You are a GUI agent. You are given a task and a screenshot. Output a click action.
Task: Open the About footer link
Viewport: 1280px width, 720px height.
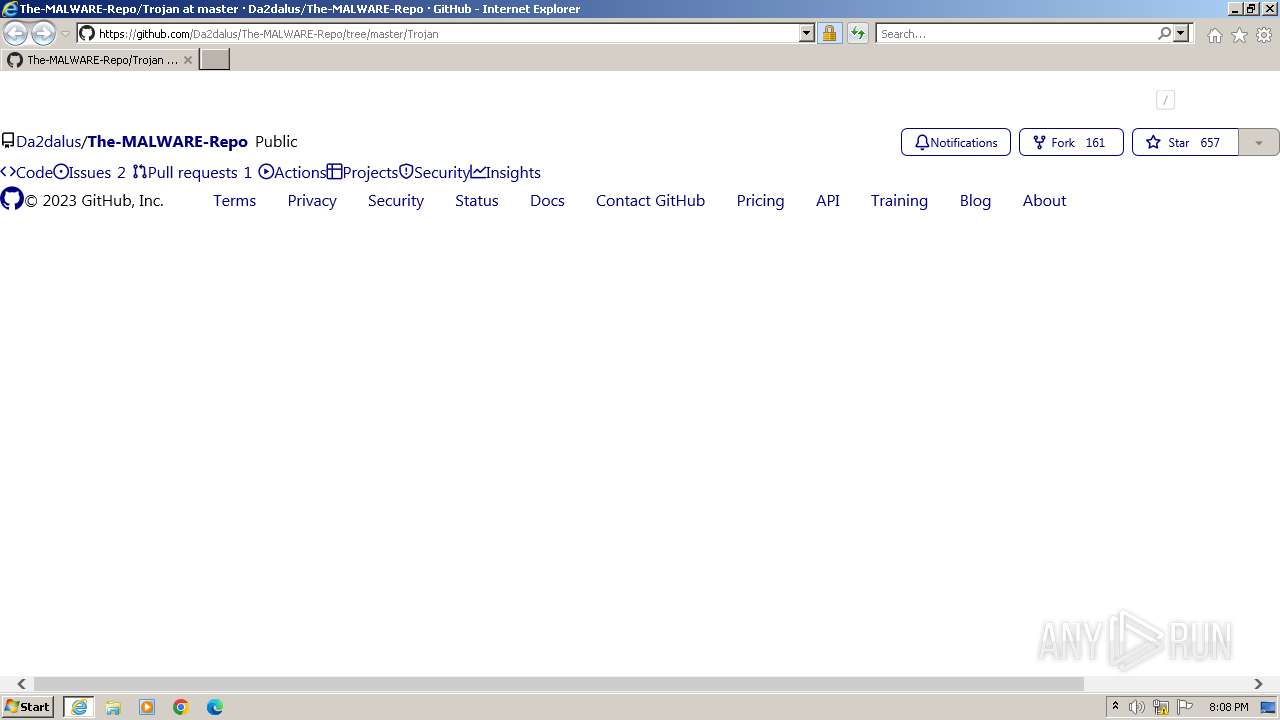(1044, 200)
